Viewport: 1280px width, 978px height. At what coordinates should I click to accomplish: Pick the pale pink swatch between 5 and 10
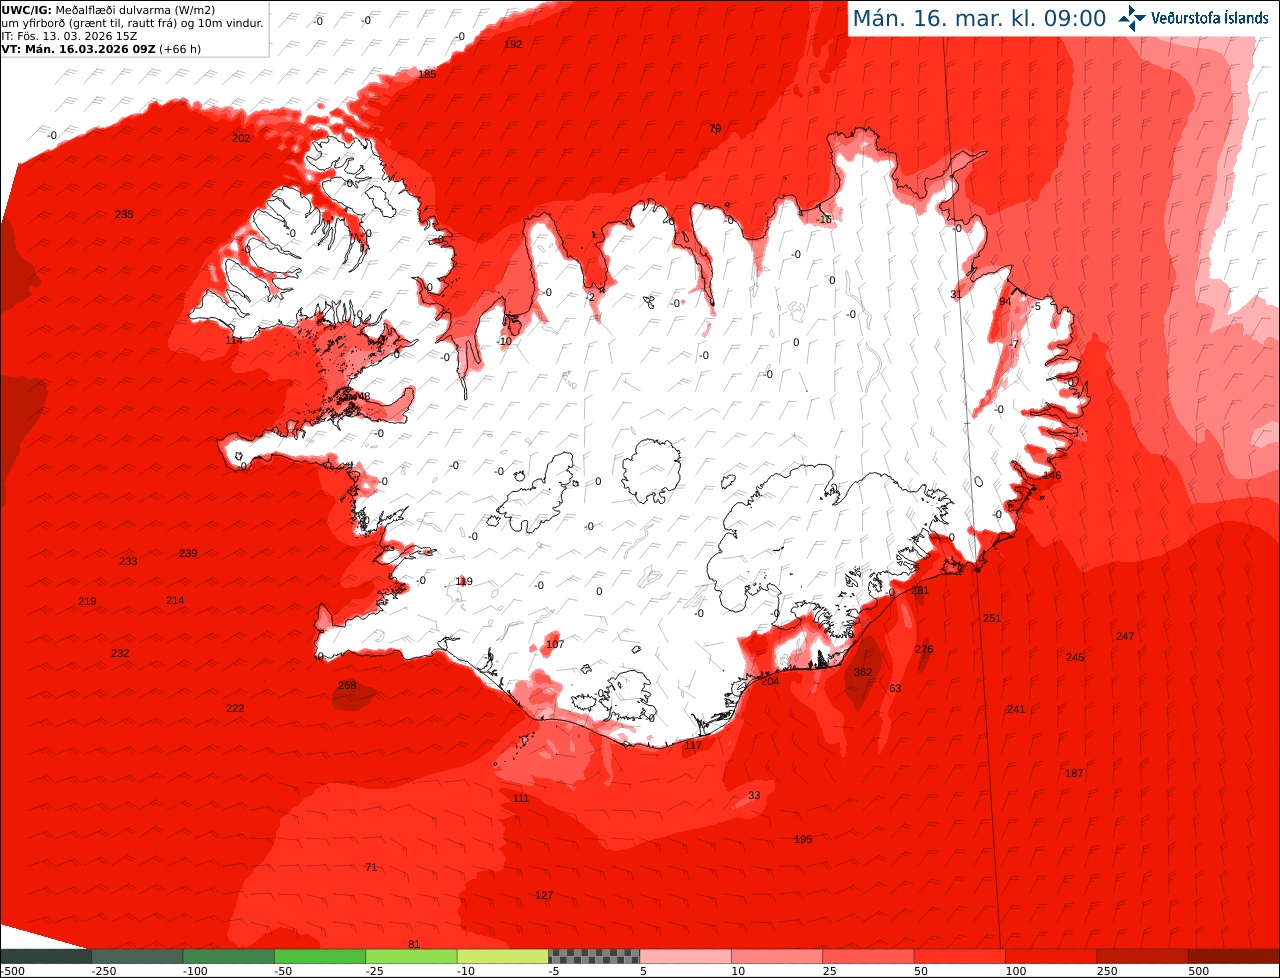click(685, 956)
